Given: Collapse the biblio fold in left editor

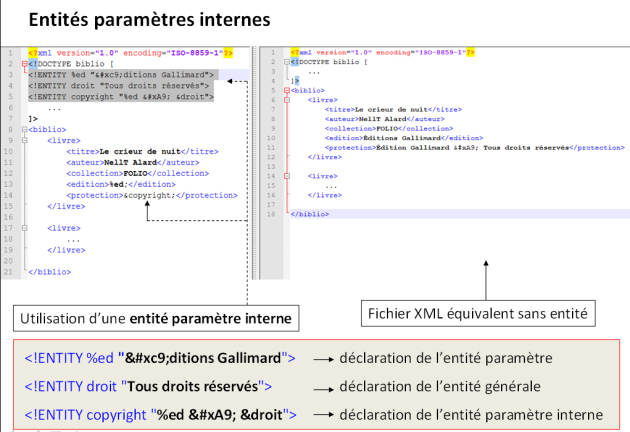Looking at the screenshot, I should pos(22,129).
